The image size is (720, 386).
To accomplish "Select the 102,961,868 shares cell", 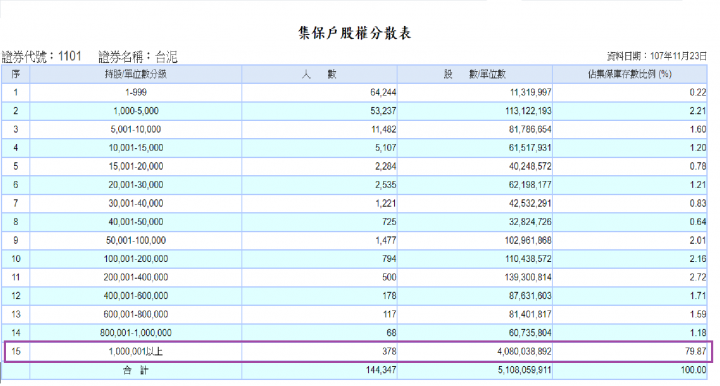I will pyautogui.click(x=475, y=241).
